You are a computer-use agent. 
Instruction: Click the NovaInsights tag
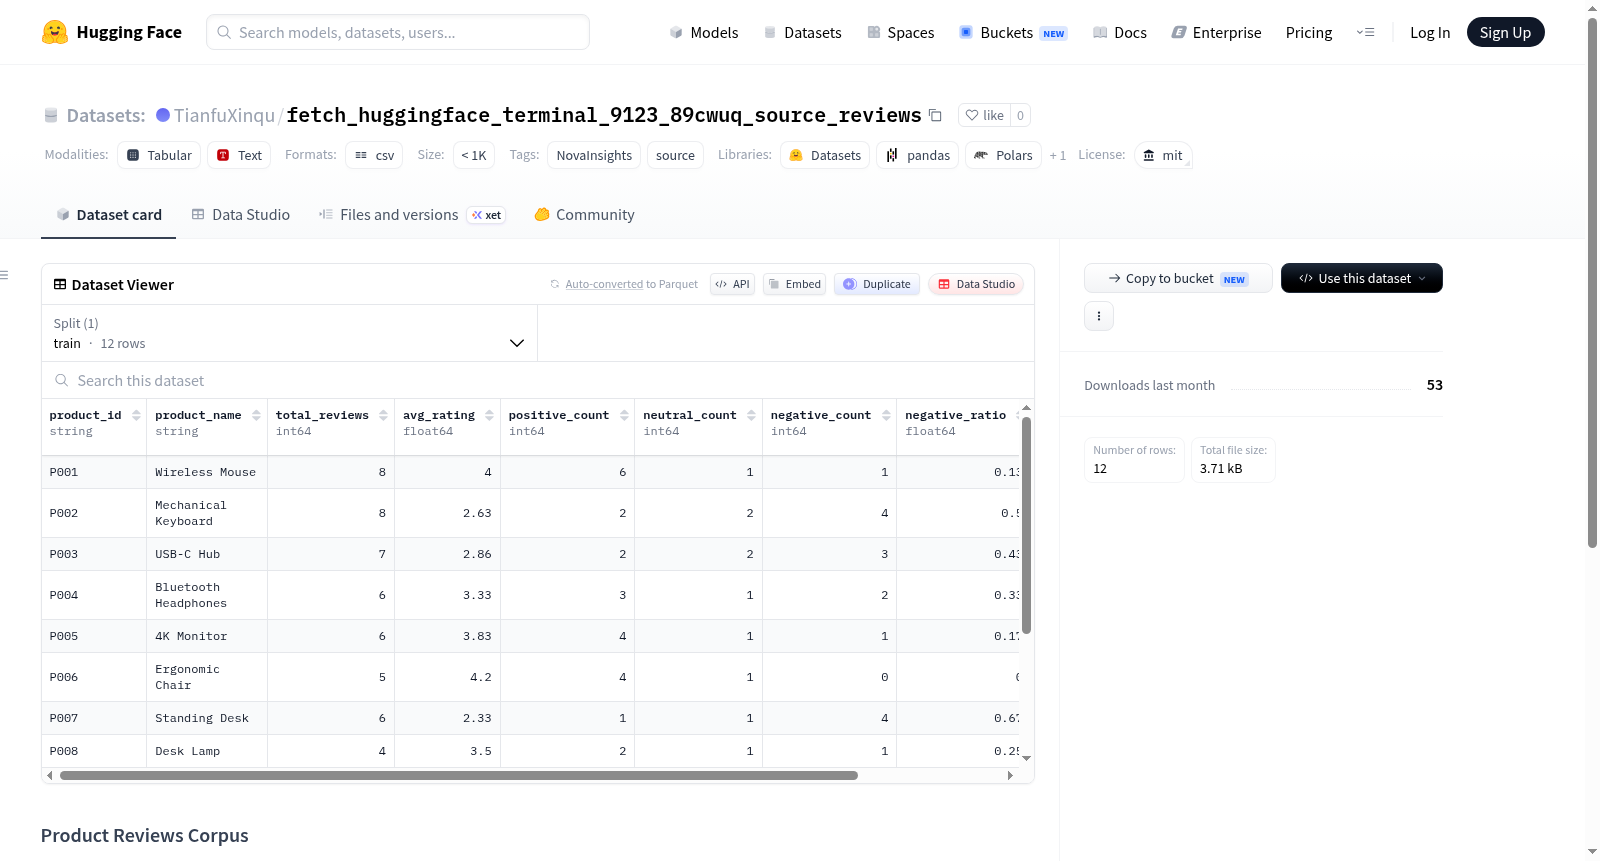pyautogui.click(x=594, y=155)
